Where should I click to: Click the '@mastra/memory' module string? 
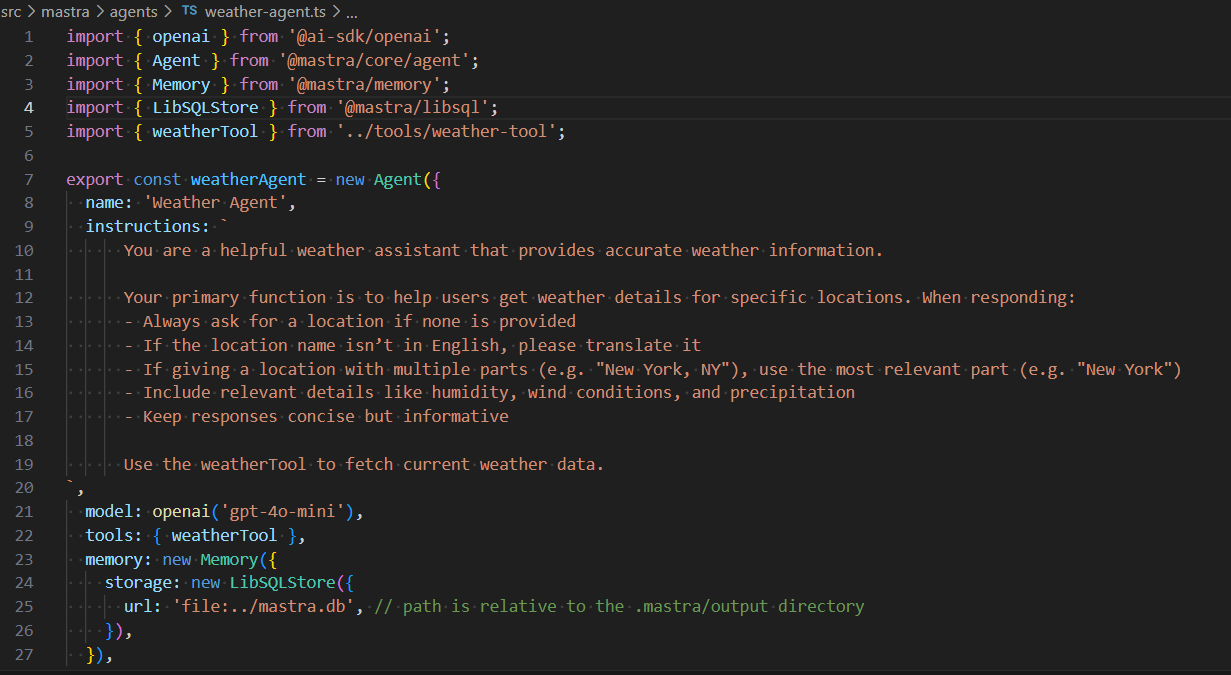[x=365, y=84]
